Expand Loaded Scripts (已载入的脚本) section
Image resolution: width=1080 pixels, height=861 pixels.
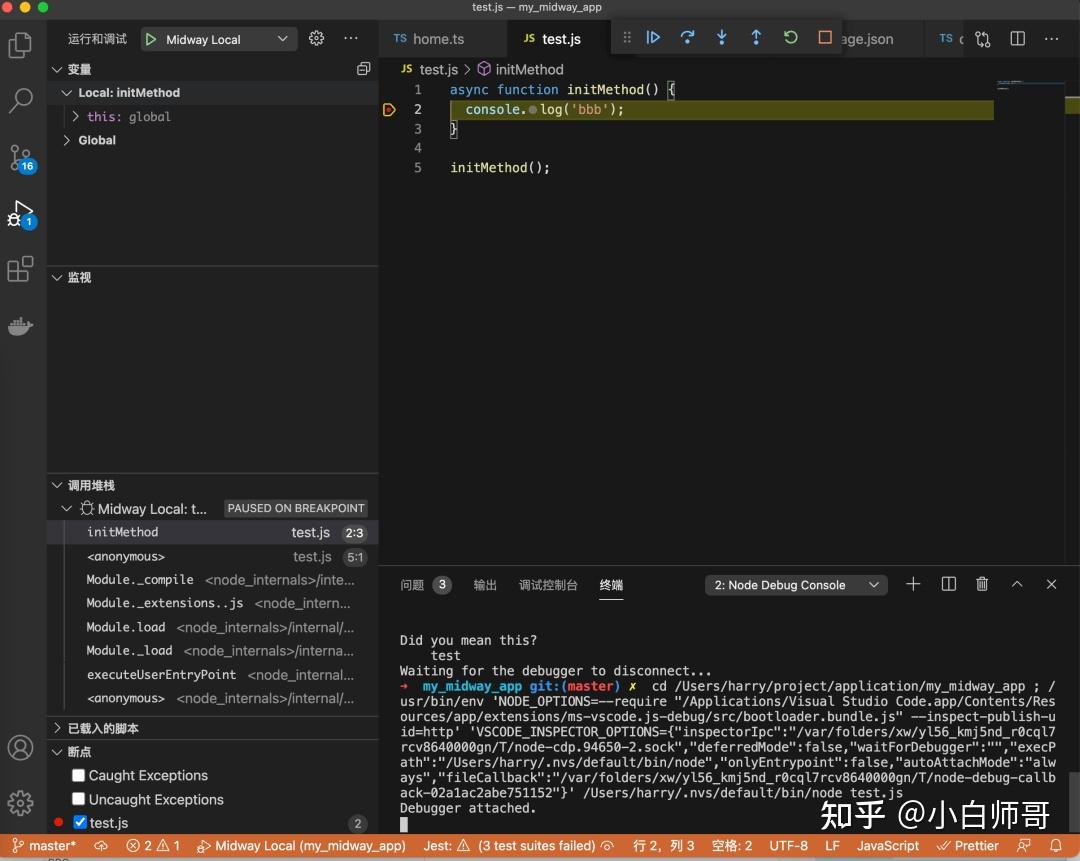(x=214, y=728)
